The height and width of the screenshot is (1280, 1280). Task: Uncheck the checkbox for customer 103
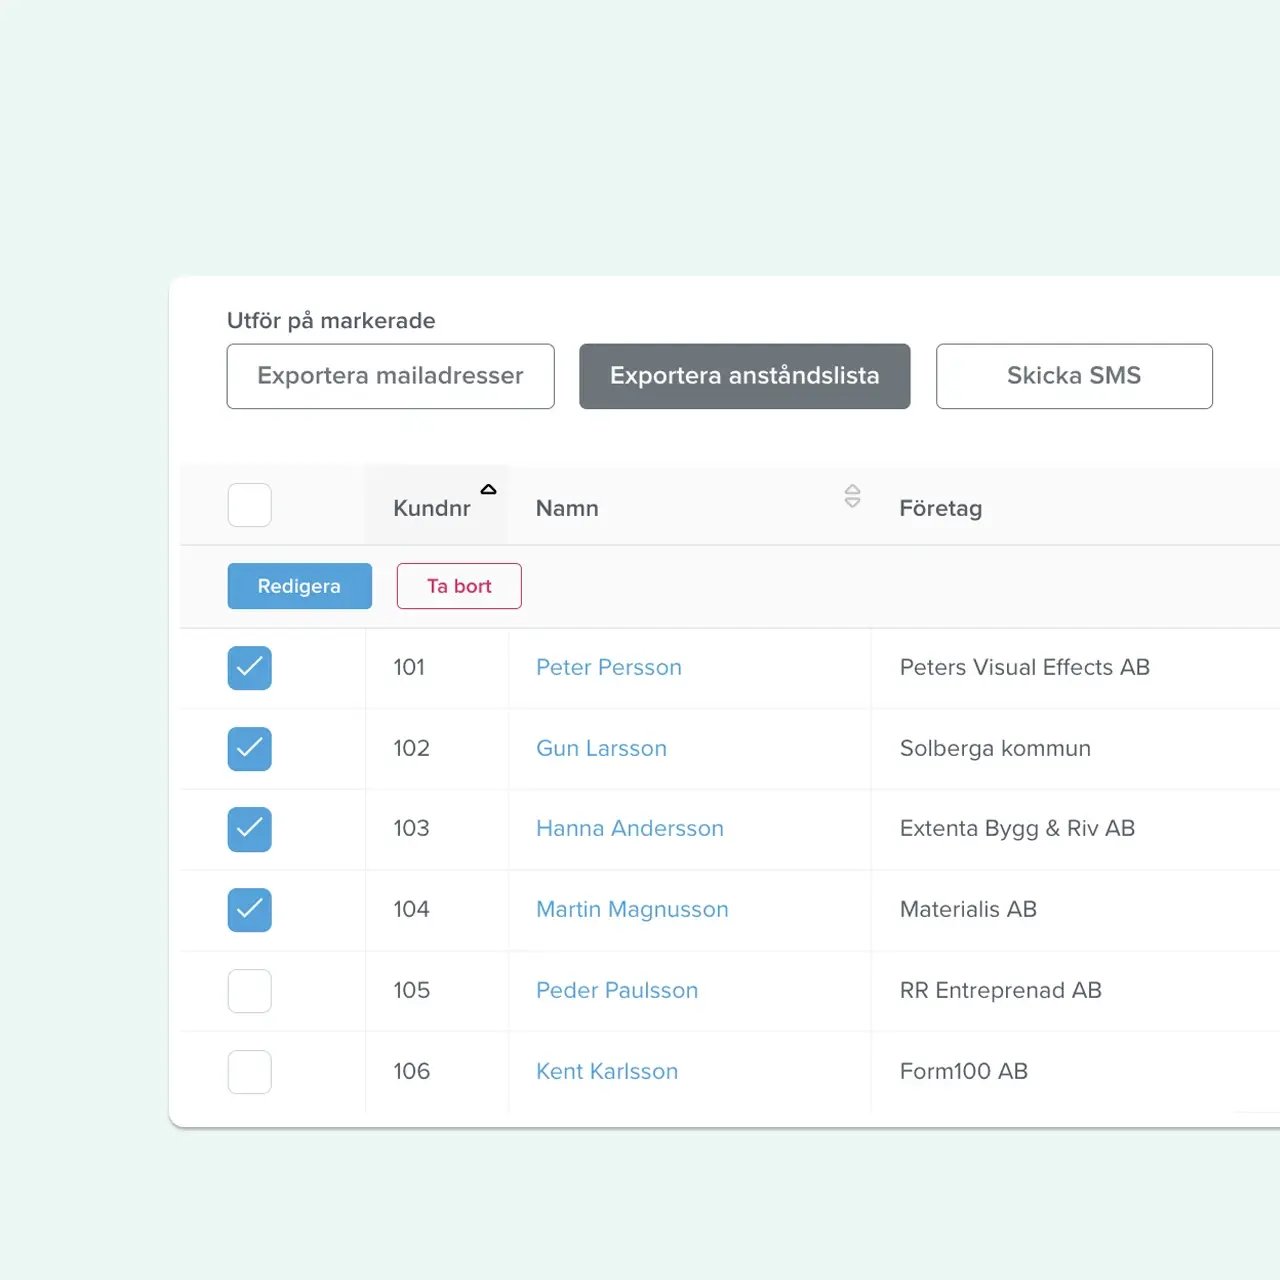tap(249, 829)
